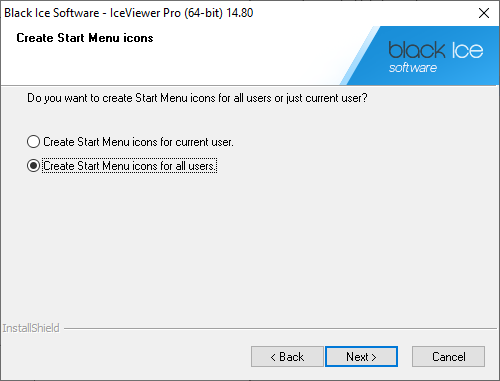Click the 'software' word in the logo
Screen dimensions: 500x381
pyautogui.click(x=413, y=68)
